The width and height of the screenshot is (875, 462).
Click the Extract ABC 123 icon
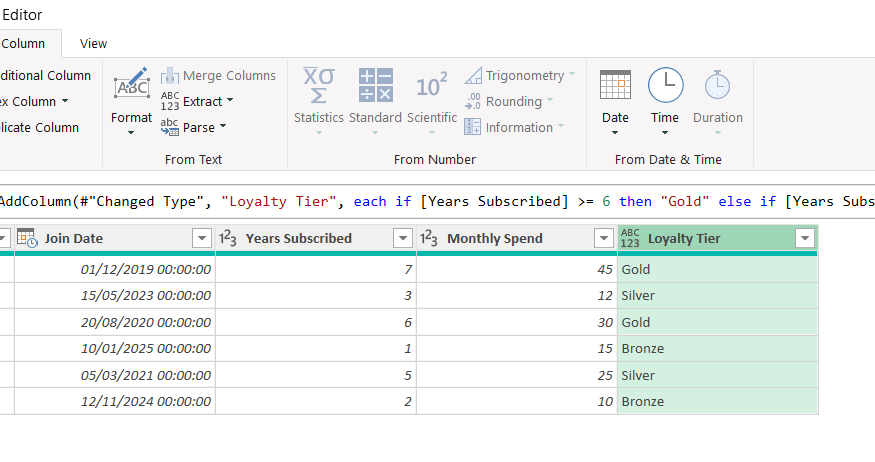170,102
